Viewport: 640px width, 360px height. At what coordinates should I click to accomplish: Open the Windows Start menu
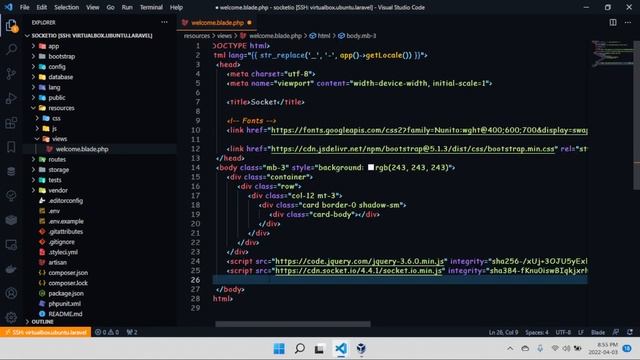[279, 349]
